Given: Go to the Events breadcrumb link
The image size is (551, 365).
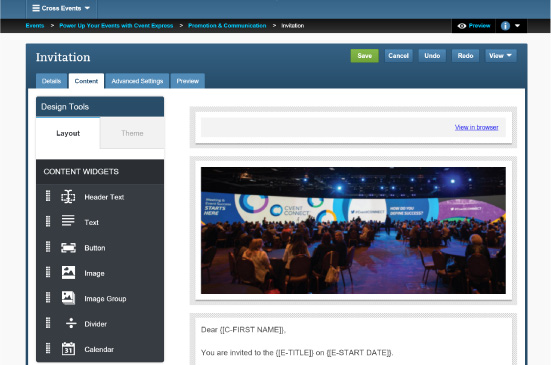Looking at the screenshot, I should (35, 26).
